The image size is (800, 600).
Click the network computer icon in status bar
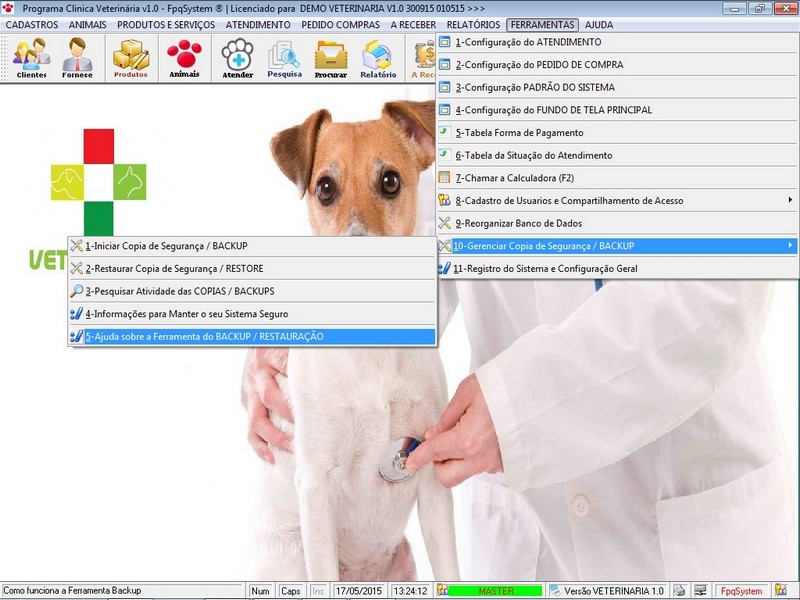701,590
